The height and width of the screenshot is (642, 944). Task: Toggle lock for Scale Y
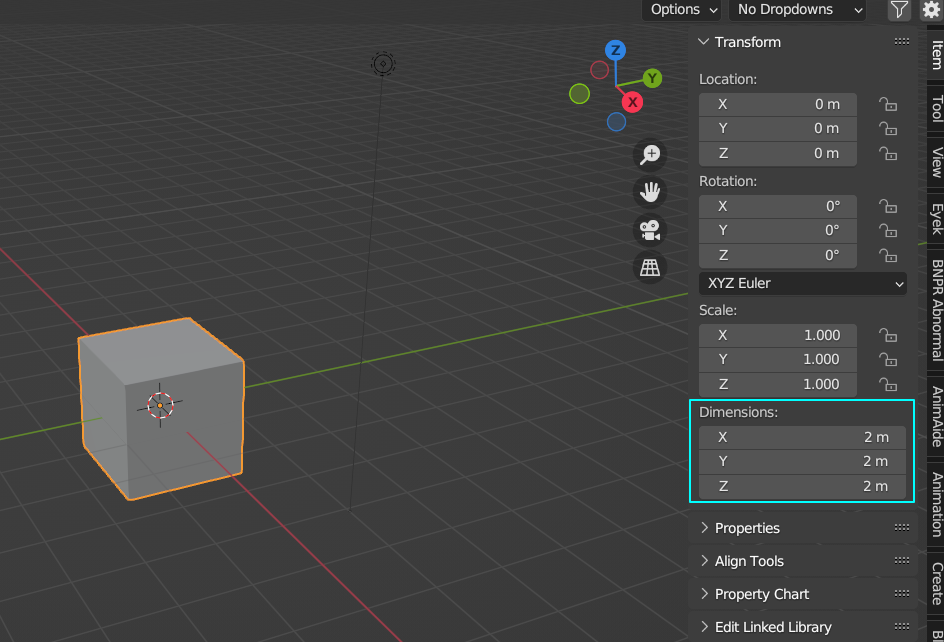click(x=887, y=360)
